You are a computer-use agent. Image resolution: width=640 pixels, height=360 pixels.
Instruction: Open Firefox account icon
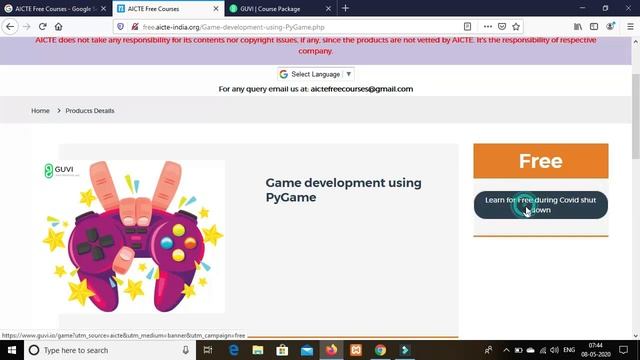[x=611, y=27]
